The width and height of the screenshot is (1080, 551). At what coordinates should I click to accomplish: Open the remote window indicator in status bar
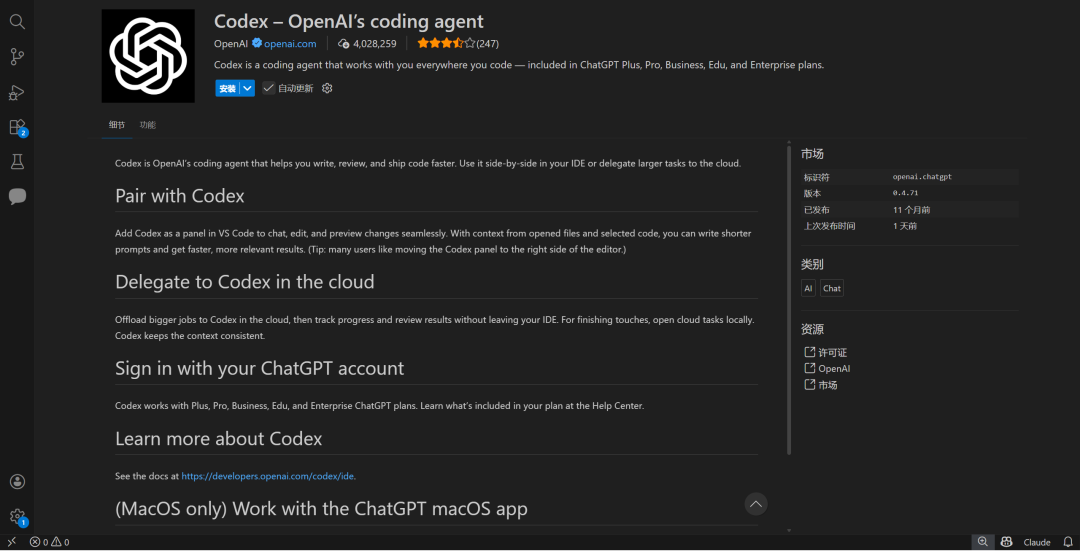point(12,542)
